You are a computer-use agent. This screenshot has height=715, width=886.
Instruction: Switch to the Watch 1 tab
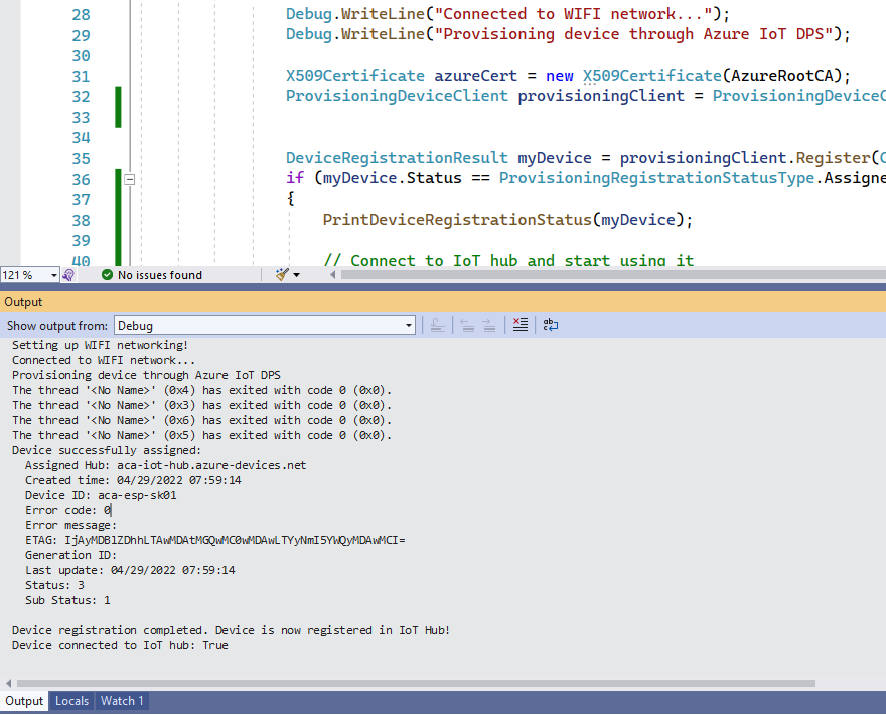coord(121,700)
